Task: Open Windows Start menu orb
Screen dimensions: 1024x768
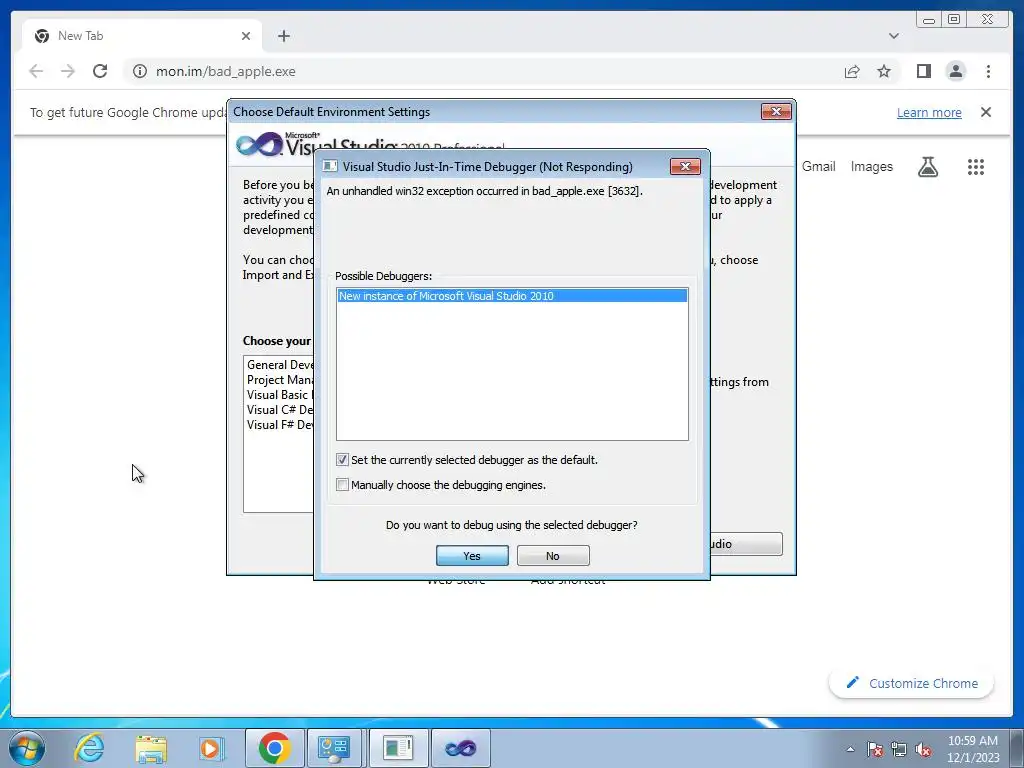Action: (x=27, y=748)
